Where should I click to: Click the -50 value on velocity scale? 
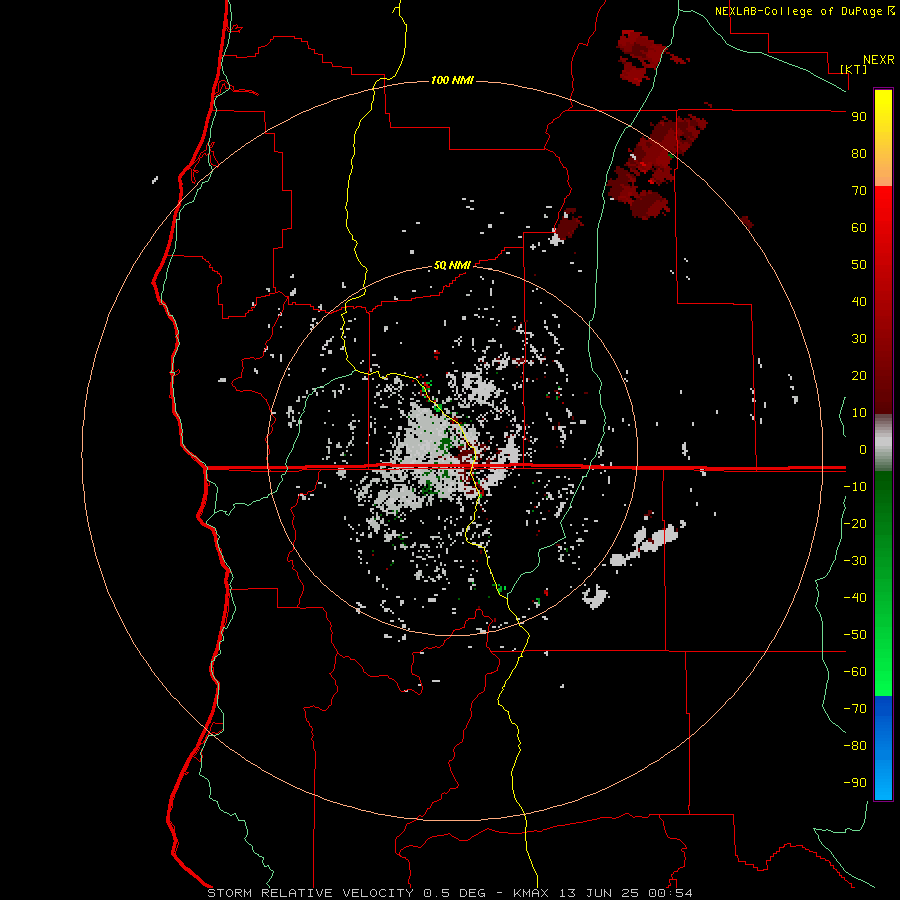click(855, 634)
